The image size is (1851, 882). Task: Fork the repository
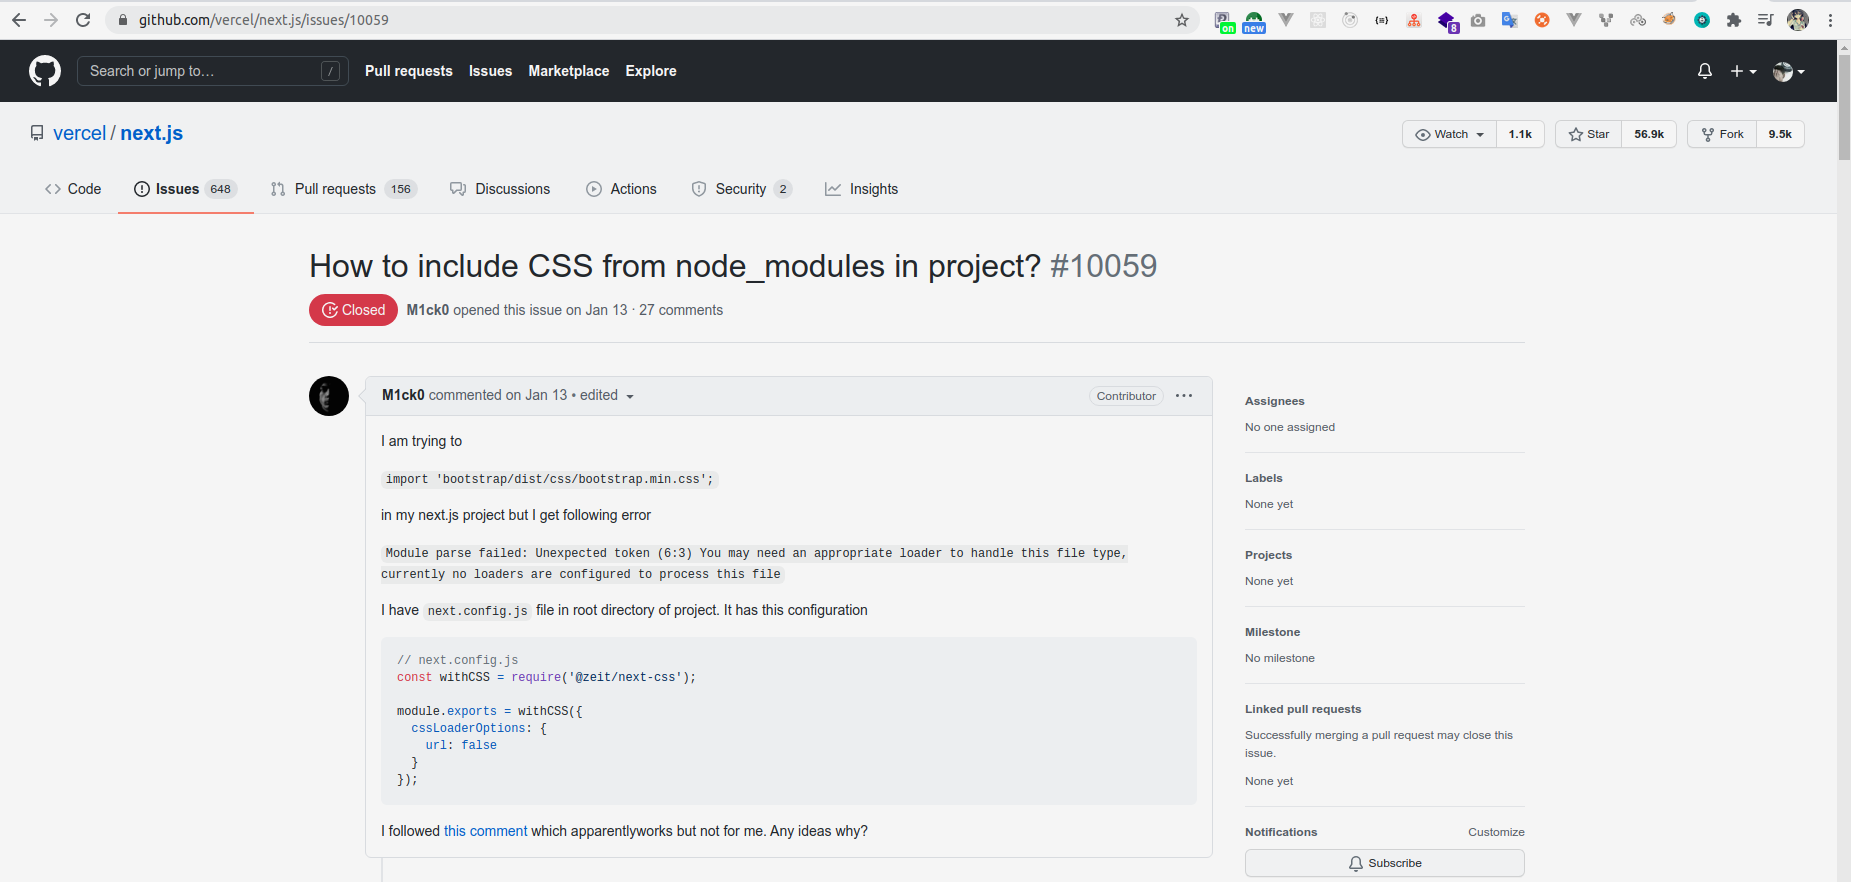(1722, 134)
